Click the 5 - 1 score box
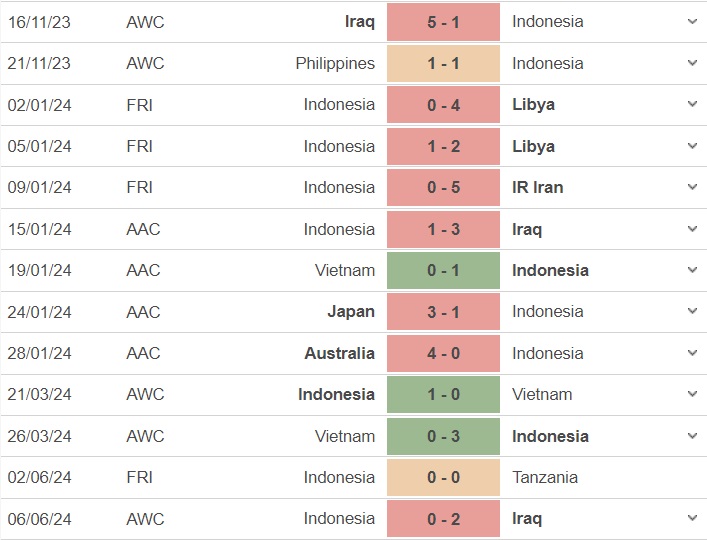This screenshot has height=540, width=707. tap(443, 22)
